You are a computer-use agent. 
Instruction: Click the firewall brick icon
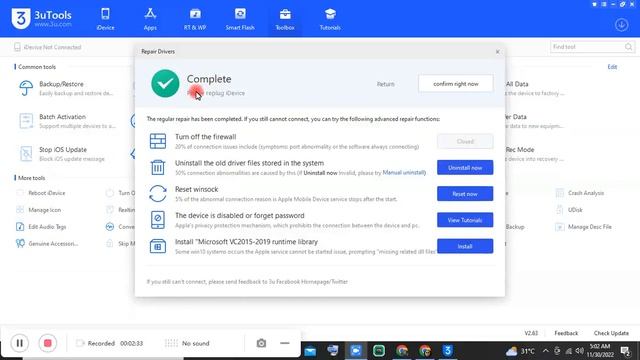tap(158, 141)
